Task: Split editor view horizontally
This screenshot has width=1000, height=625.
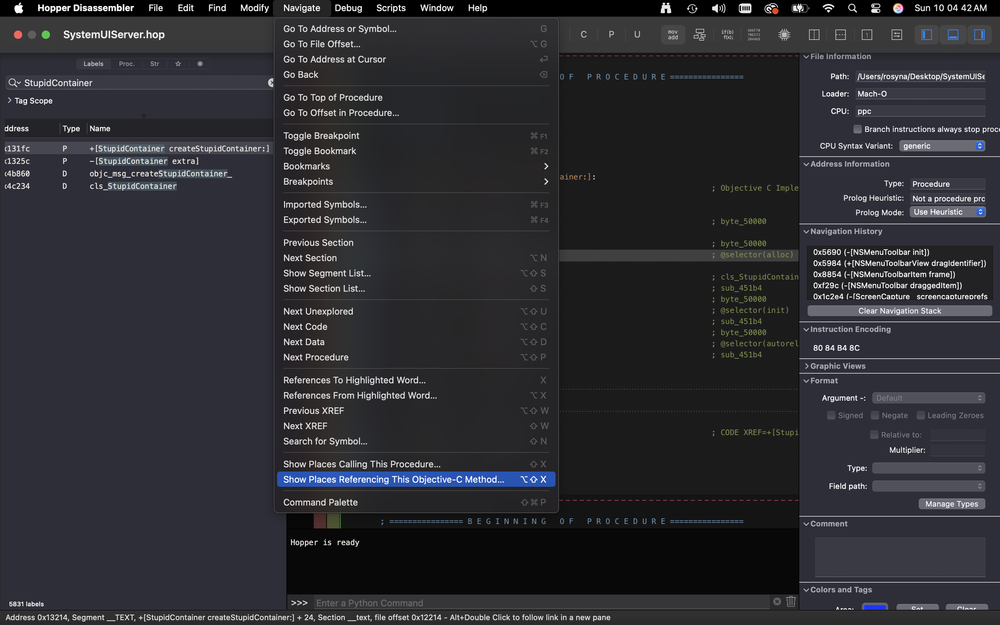Action: click(x=841, y=34)
